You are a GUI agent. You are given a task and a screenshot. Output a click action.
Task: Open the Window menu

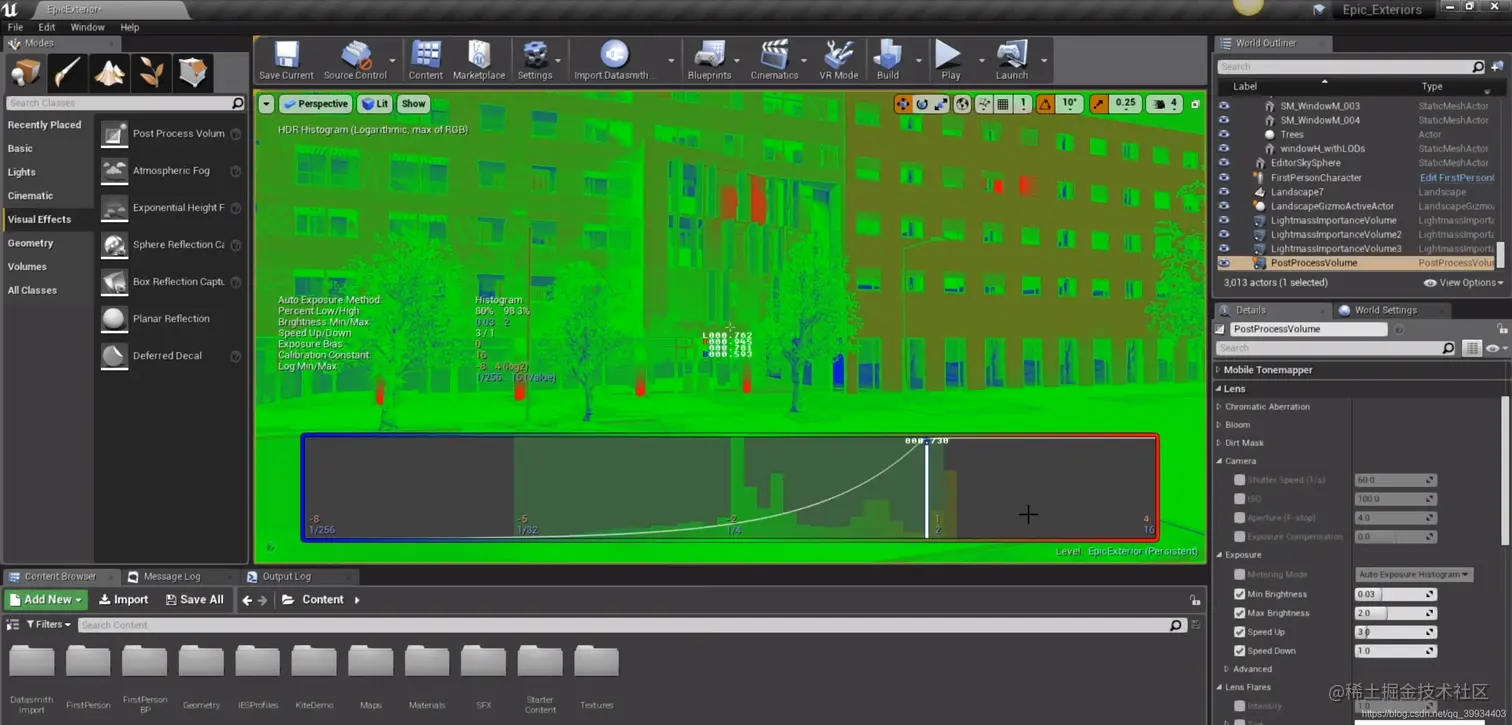pos(87,27)
